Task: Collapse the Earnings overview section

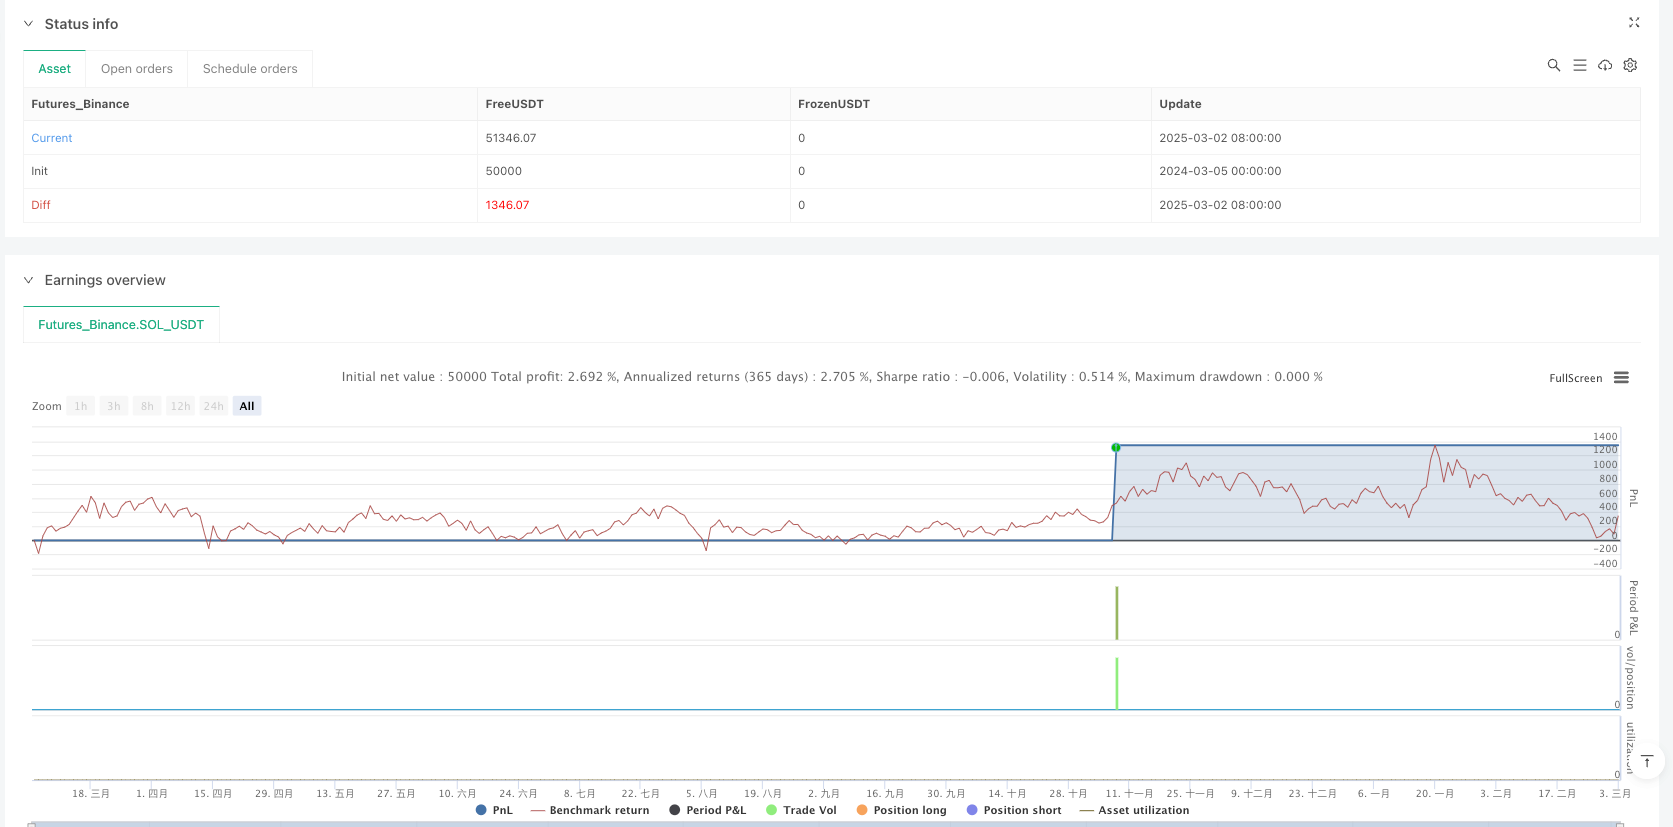Action: pyautogui.click(x=28, y=280)
